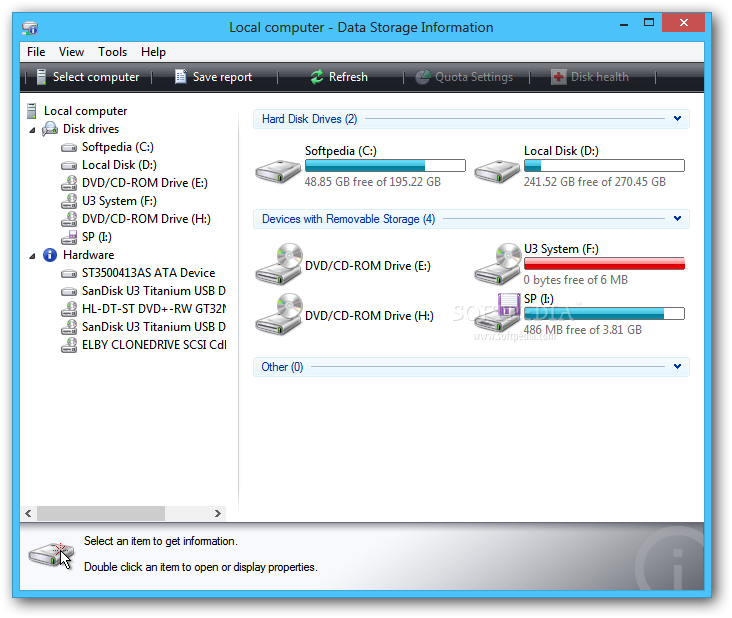The width and height of the screenshot is (732, 618).
Task: Click "Select an item to get information." text
Action: tap(161, 541)
